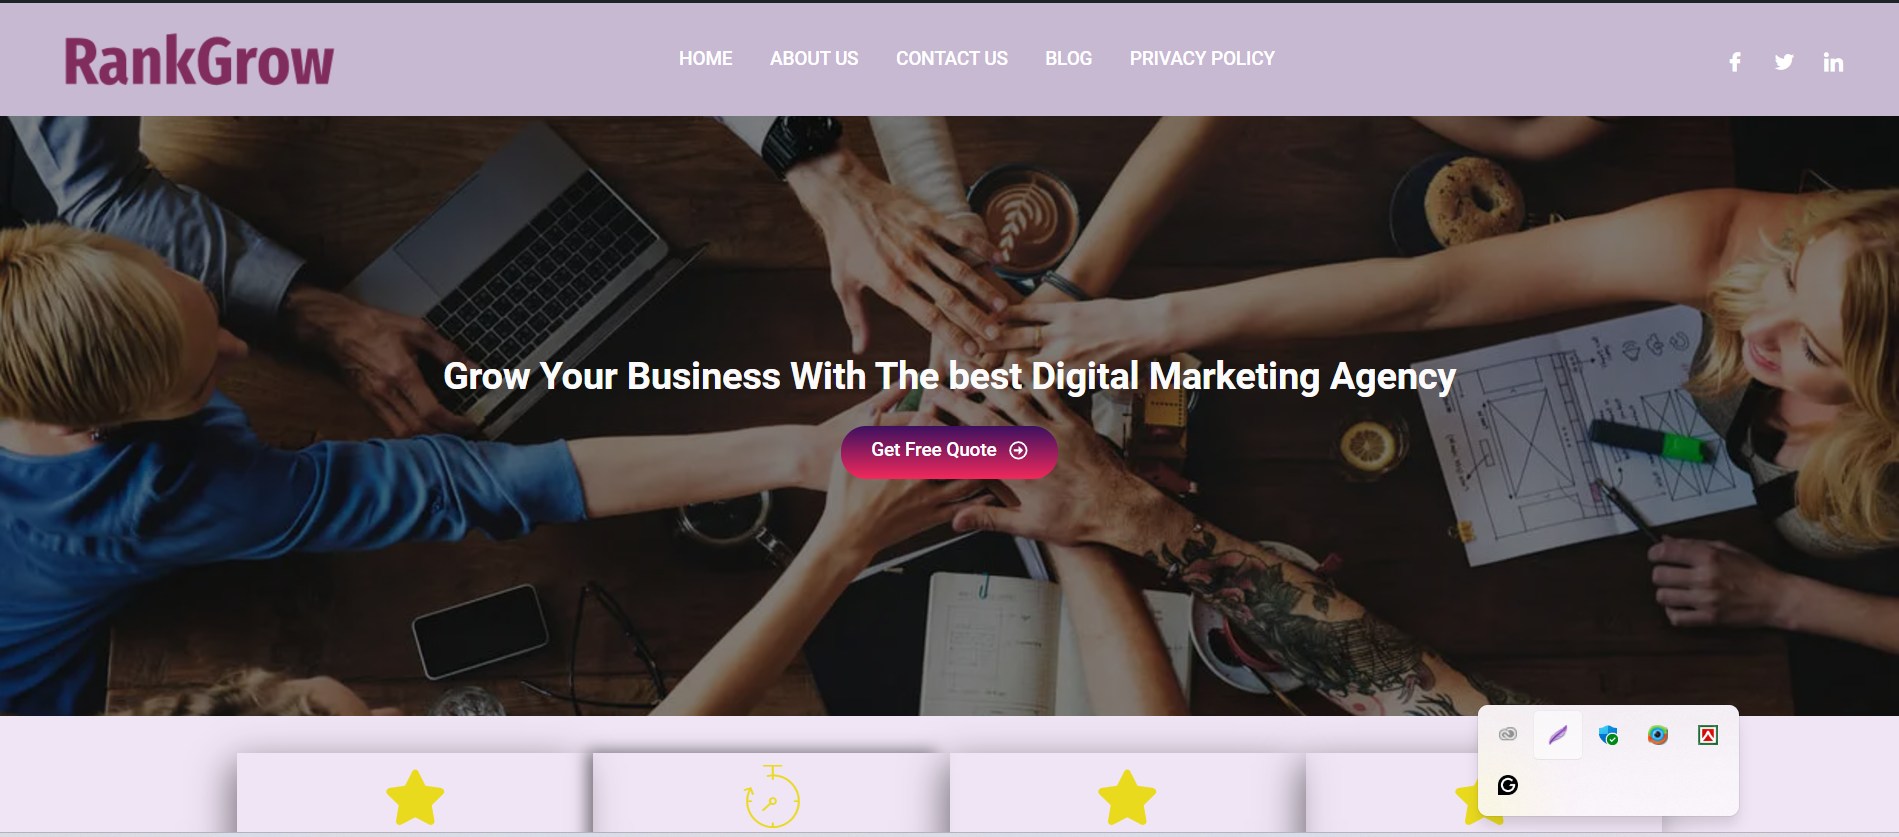Click the hero headline about Digital Marketing Agency

click(x=949, y=377)
